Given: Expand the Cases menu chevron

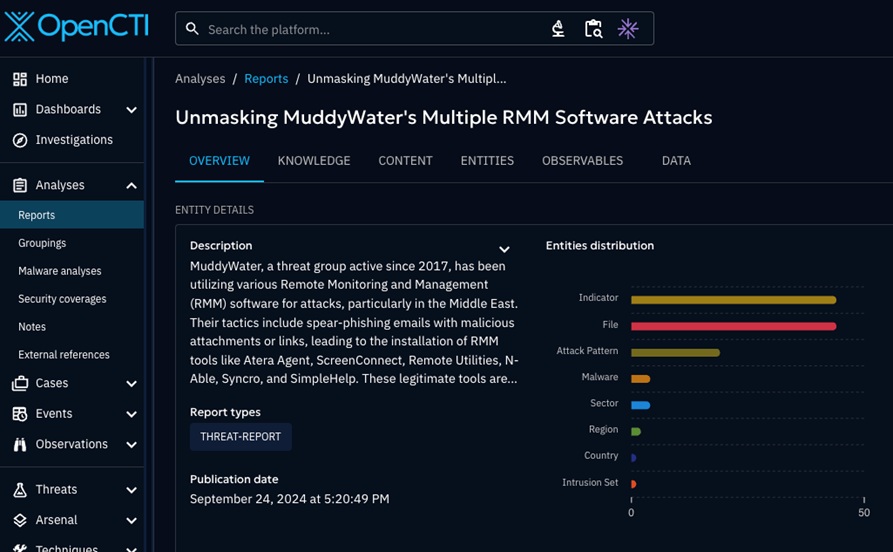Looking at the screenshot, I should [132, 384].
